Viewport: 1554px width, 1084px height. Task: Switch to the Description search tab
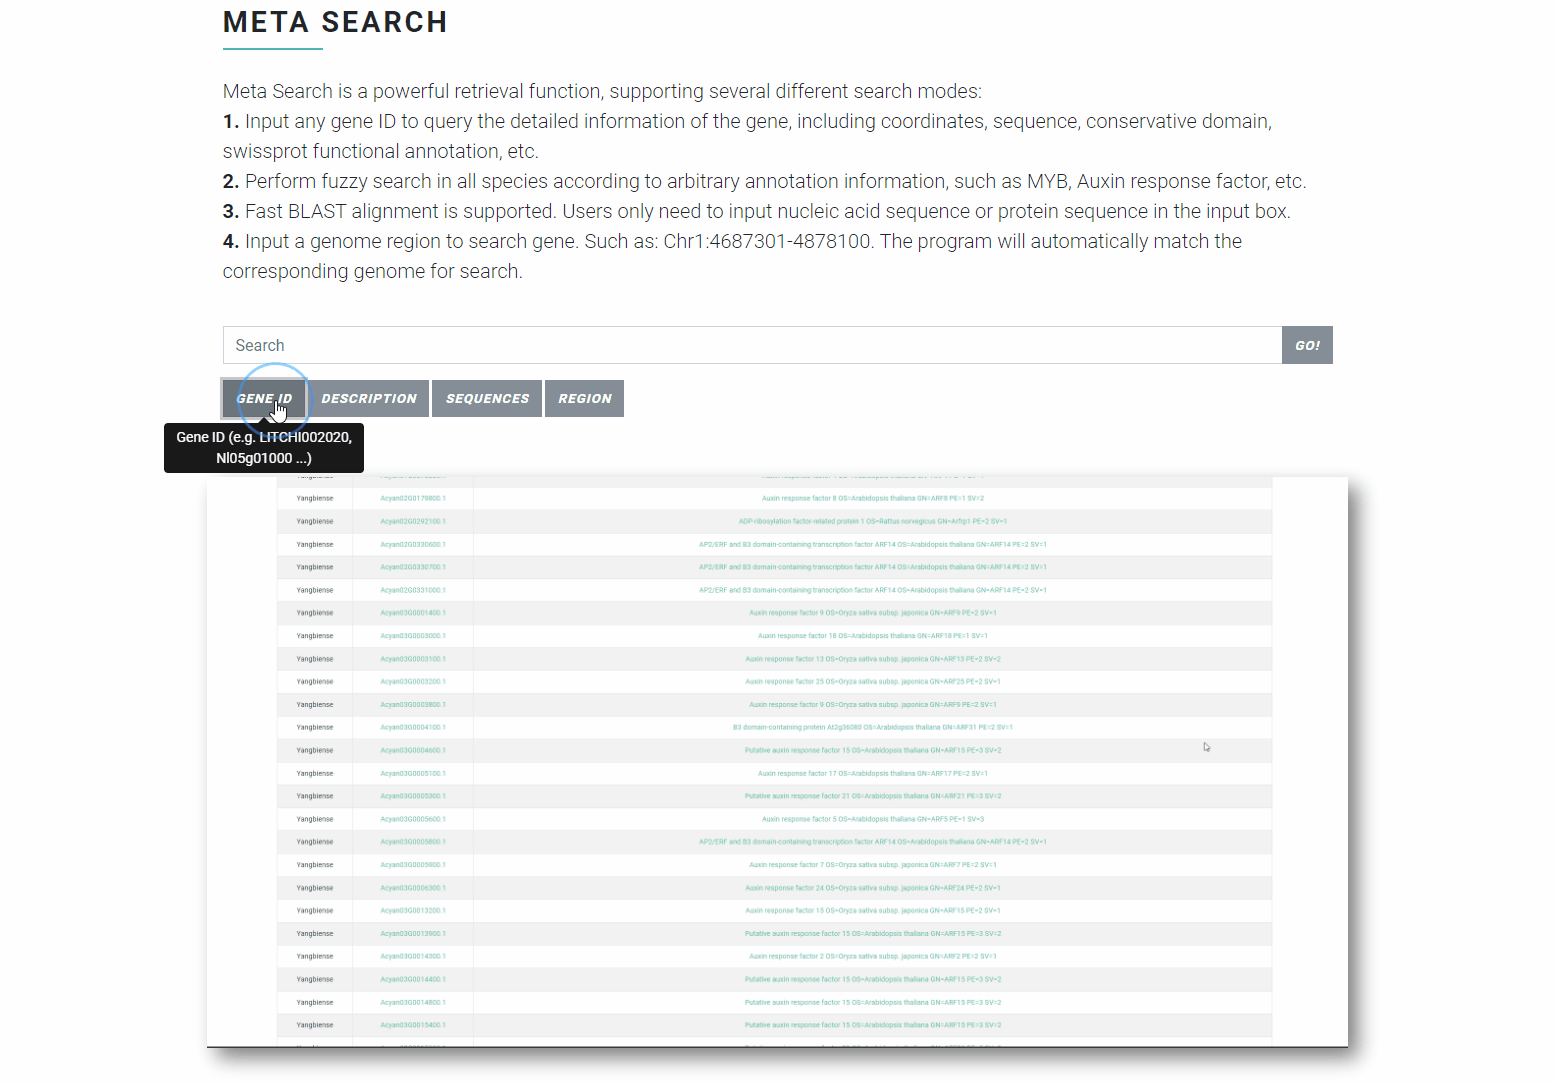coord(369,398)
